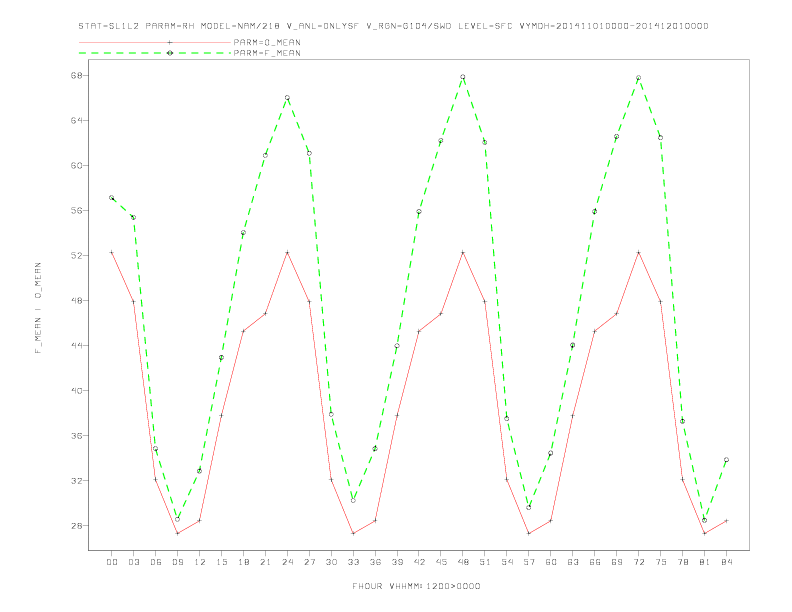The height and width of the screenshot is (612, 792).
Task: Click x-axis forecast hour label 12
Action: tap(200, 562)
